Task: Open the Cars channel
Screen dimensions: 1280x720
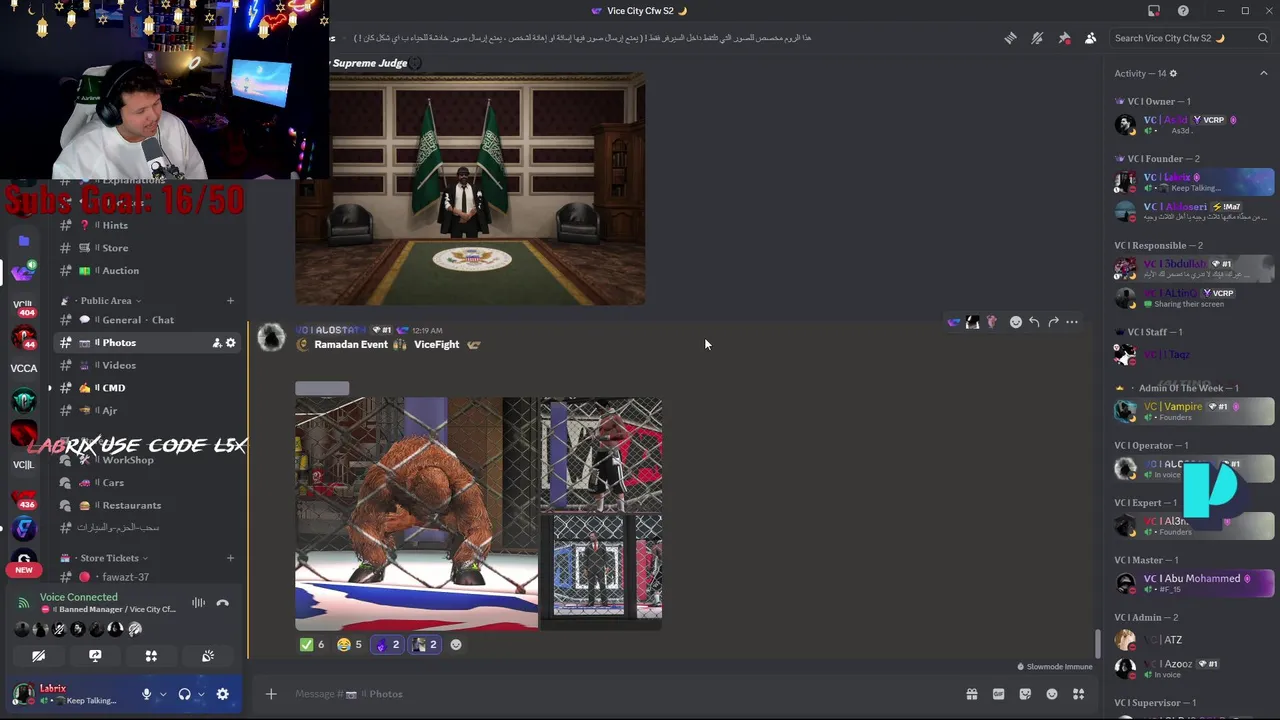Action: coord(146,483)
